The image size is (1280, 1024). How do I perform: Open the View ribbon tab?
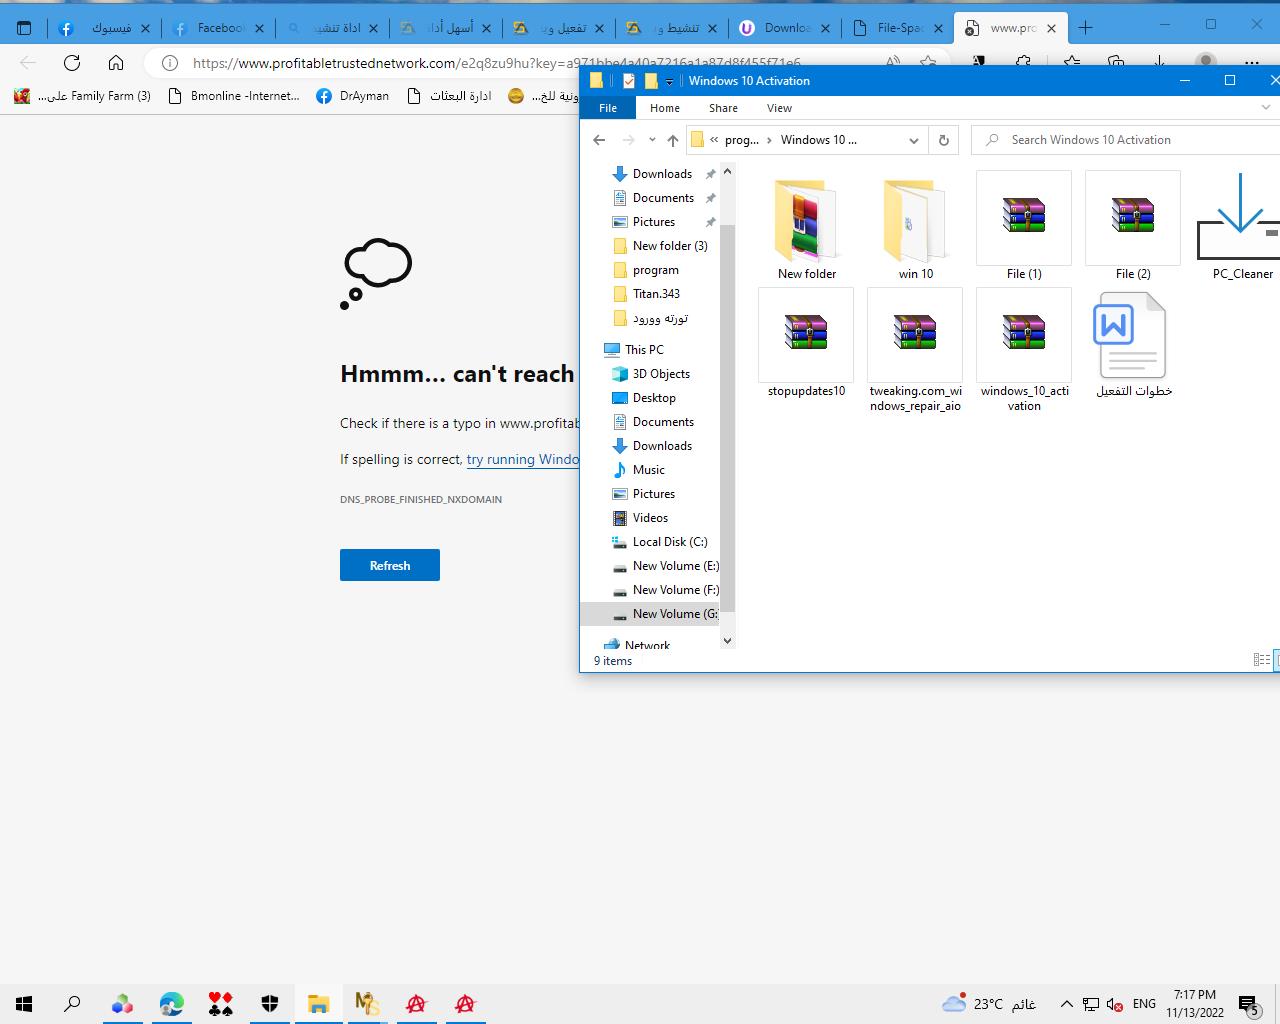[x=779, y=108]
